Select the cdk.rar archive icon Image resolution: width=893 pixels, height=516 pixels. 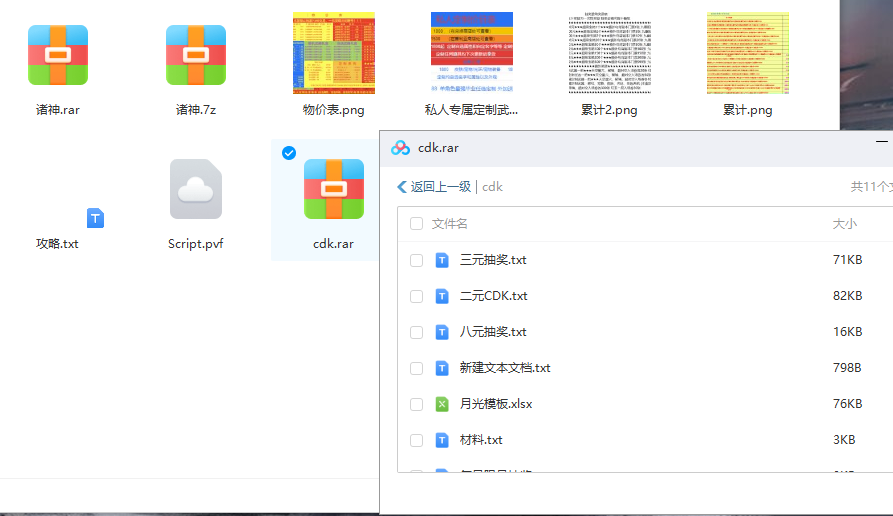pos(333,189)
